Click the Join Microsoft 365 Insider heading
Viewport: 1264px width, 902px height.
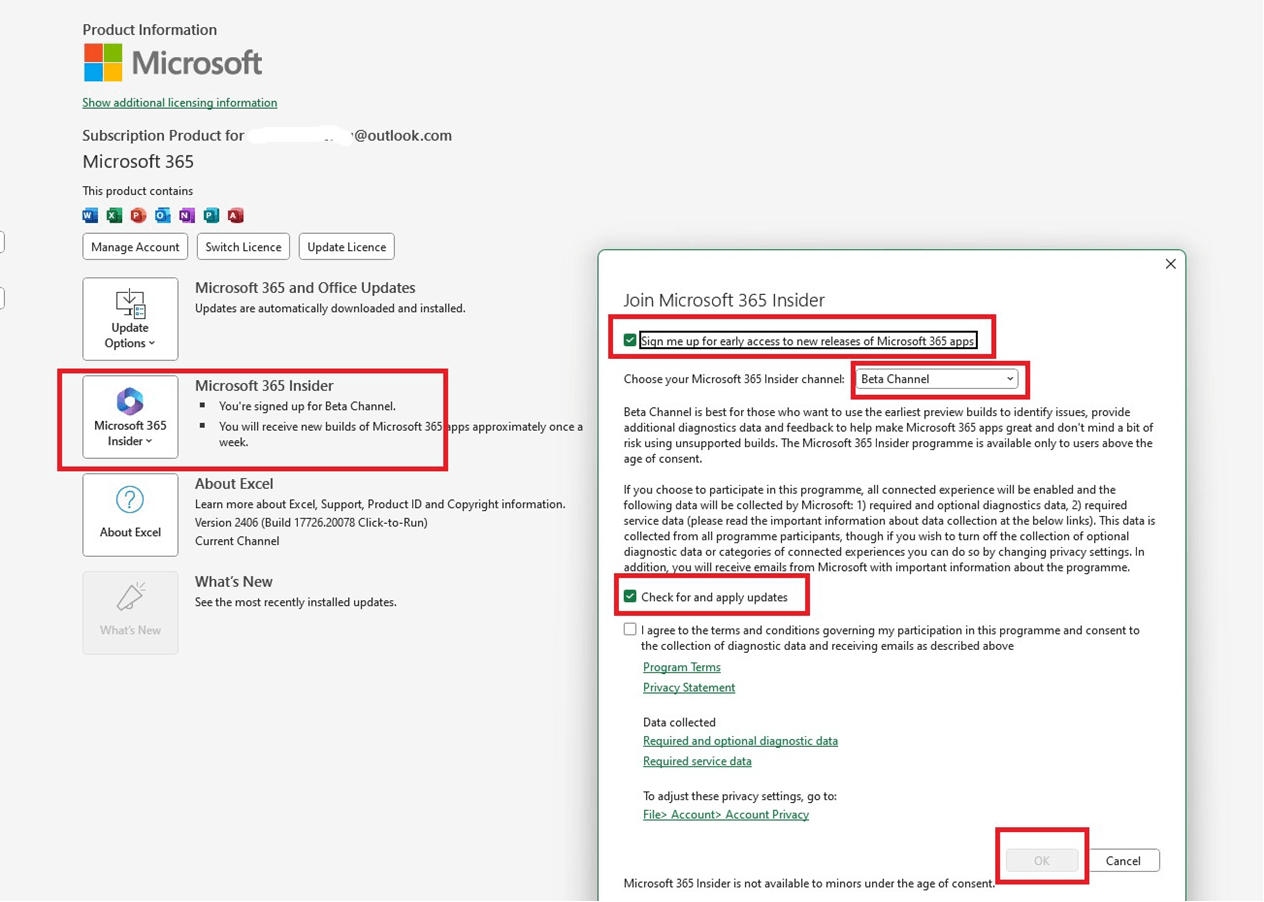(x=724, y=300)
